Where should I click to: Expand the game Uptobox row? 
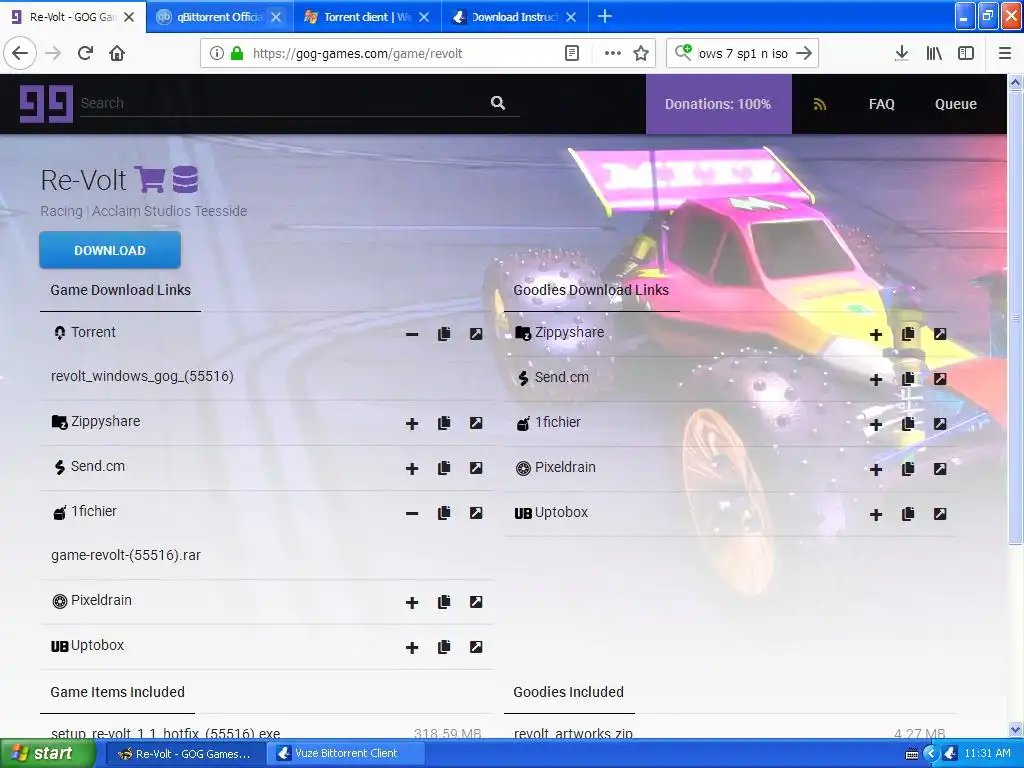(x=411, y=648)
